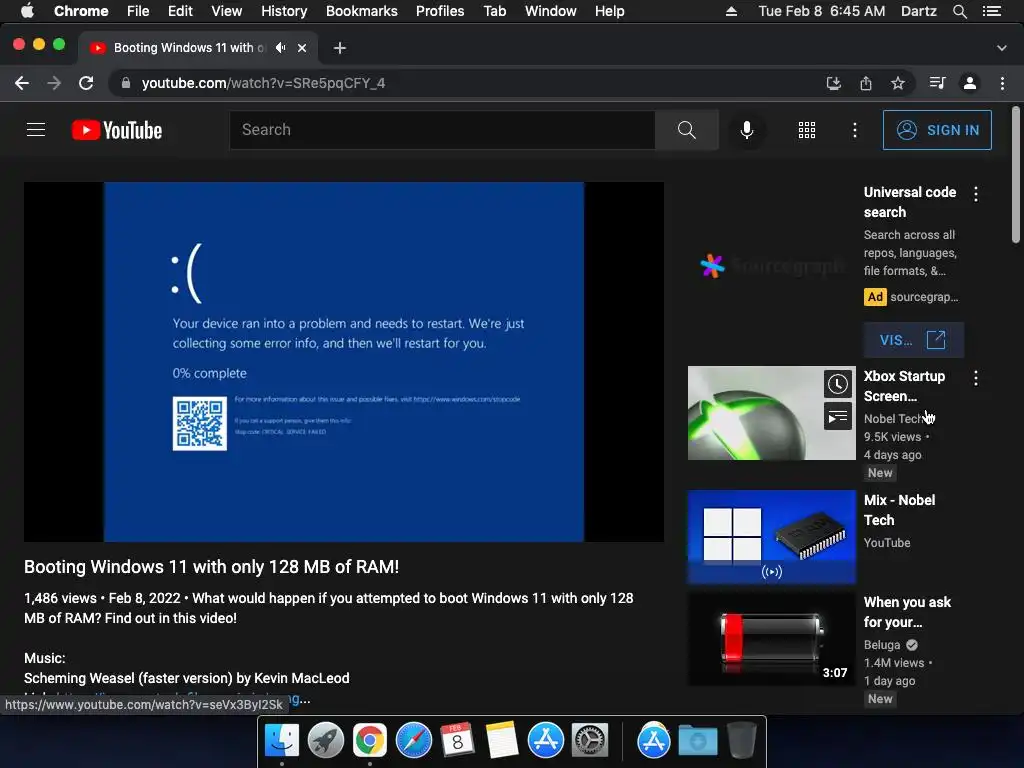Viewport: 1024px width, 768px height.
Task: Go back with the browser arrow
Action: [22, 83]
